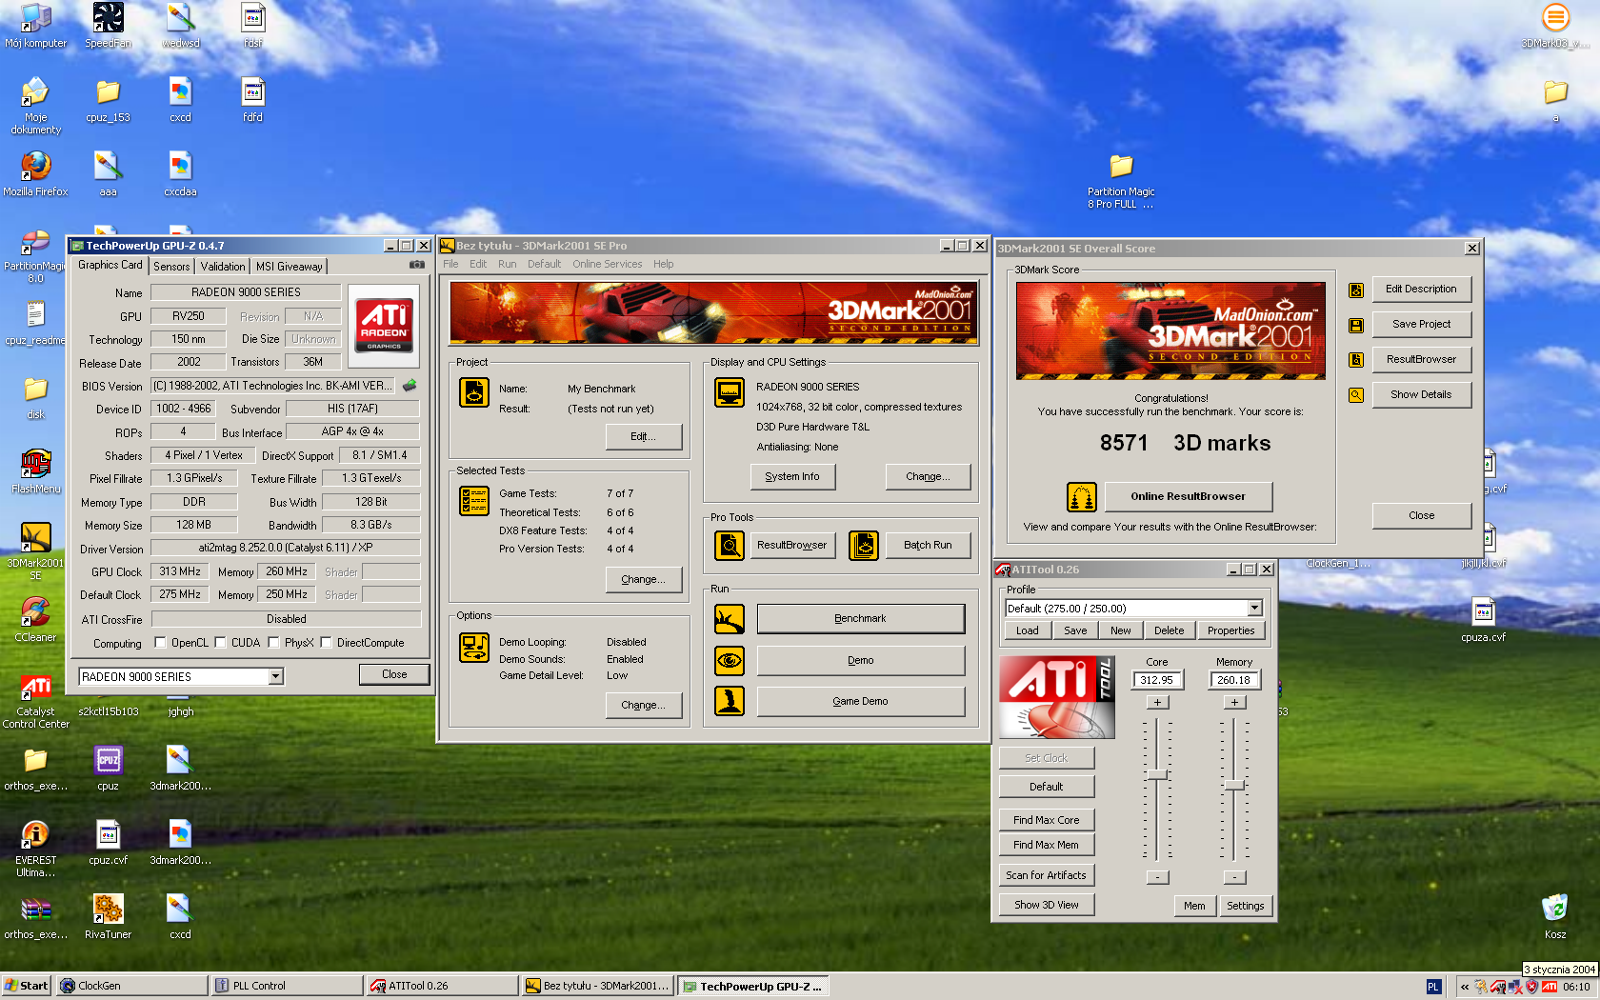This screenshot has width=1600, height=1000.
Task: Click the BIOS save icon in GPU-Z
Action: (409, 385)
